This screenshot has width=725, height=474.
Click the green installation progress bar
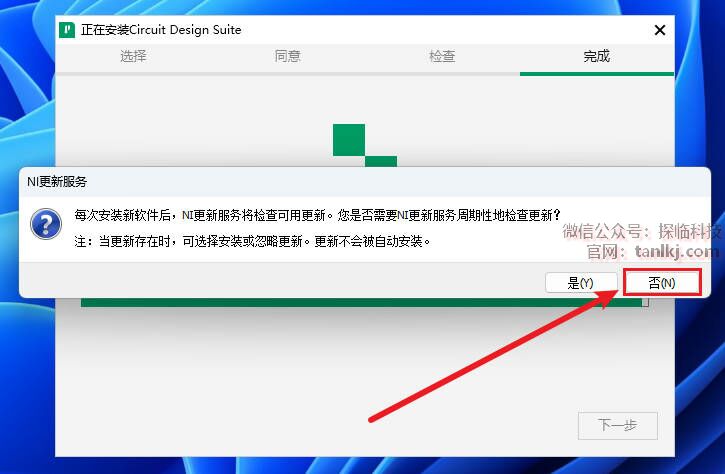click(365, 302)
